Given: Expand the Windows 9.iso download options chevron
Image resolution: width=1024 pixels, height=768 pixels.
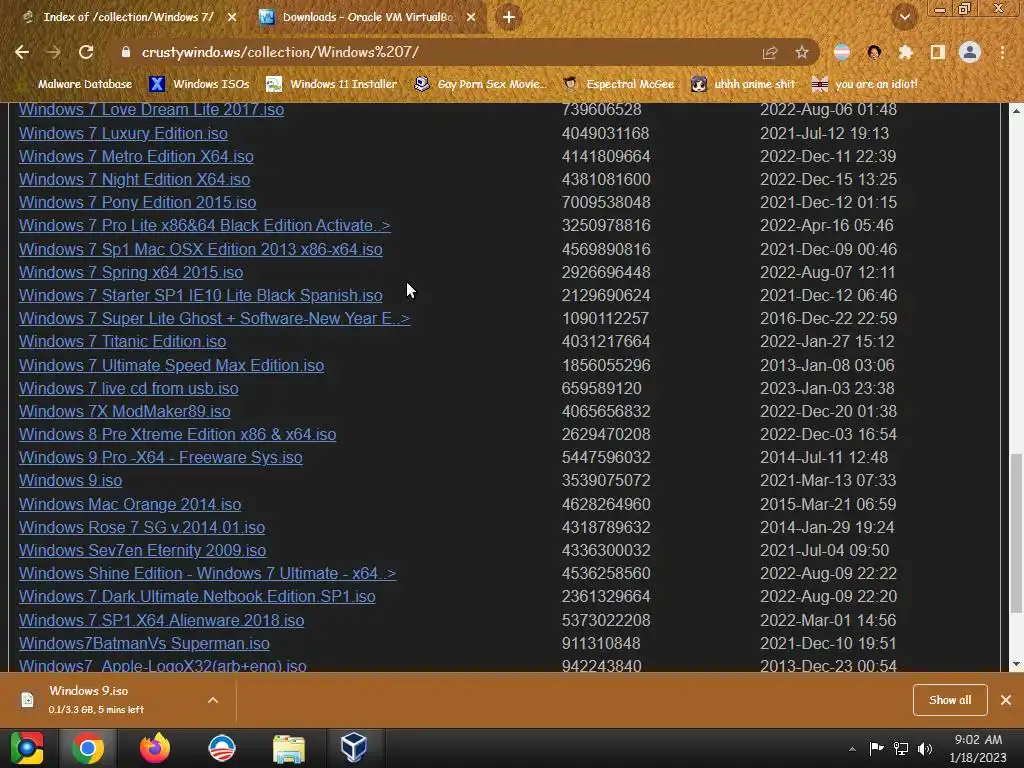Looking at the screenshot, I should coord(213,700).
